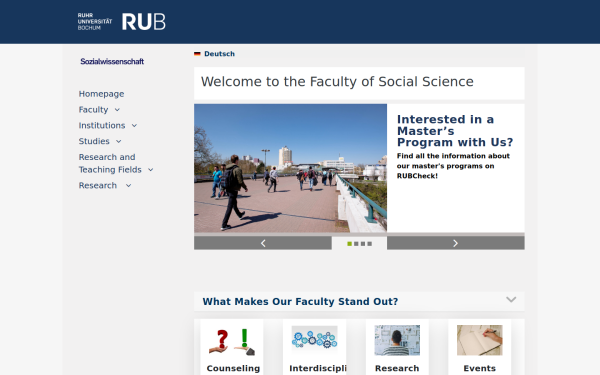The image size is (600, 375).
Task: Open the Faculty menu item
Action: [93, 109]
